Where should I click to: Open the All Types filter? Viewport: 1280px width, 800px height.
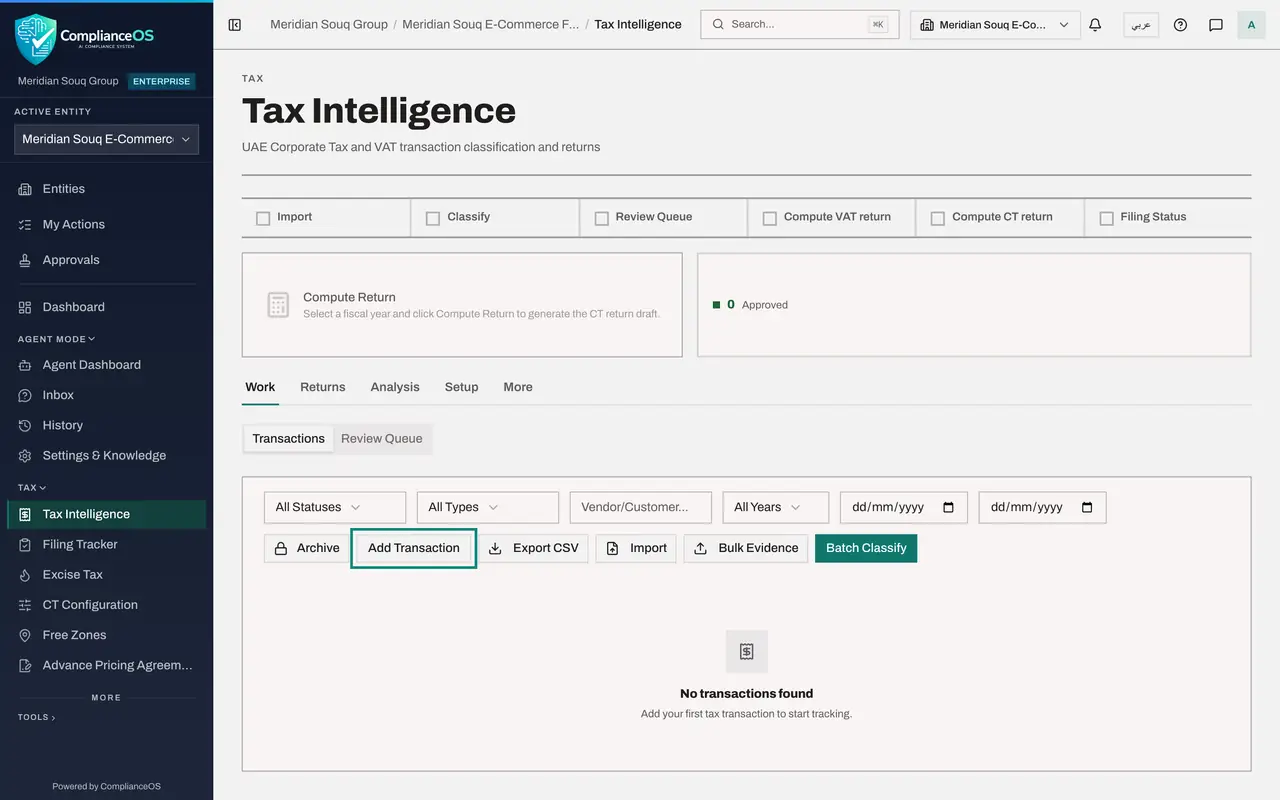(x=488, y=507)
